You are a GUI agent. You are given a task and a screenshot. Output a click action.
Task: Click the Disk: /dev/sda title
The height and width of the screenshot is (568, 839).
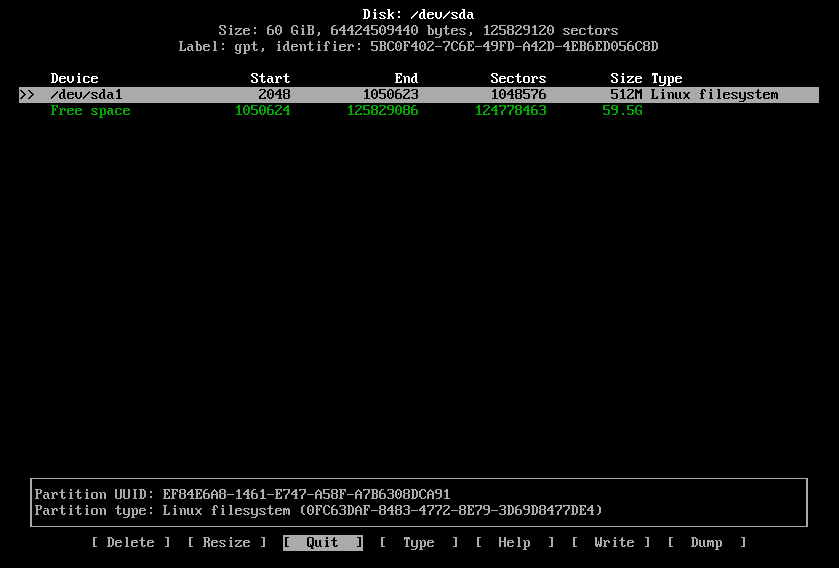click(418, 14)
